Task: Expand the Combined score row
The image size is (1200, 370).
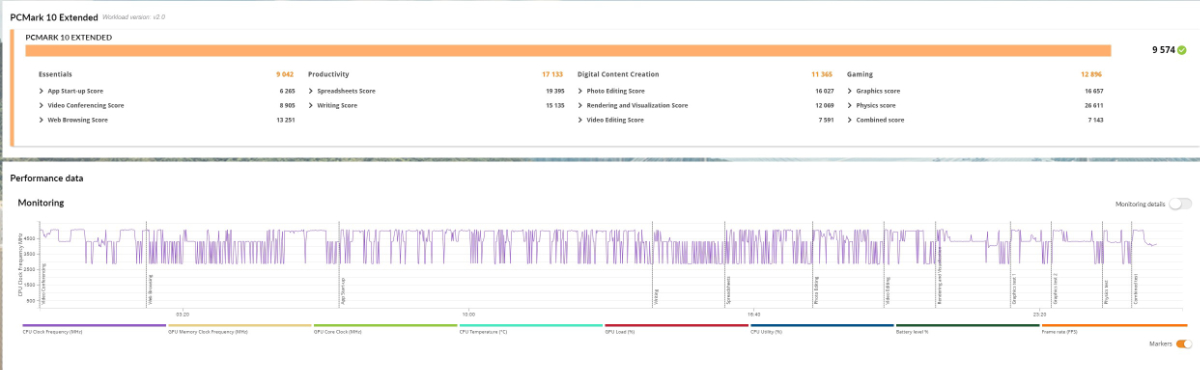Action: (x=850, y=120)
